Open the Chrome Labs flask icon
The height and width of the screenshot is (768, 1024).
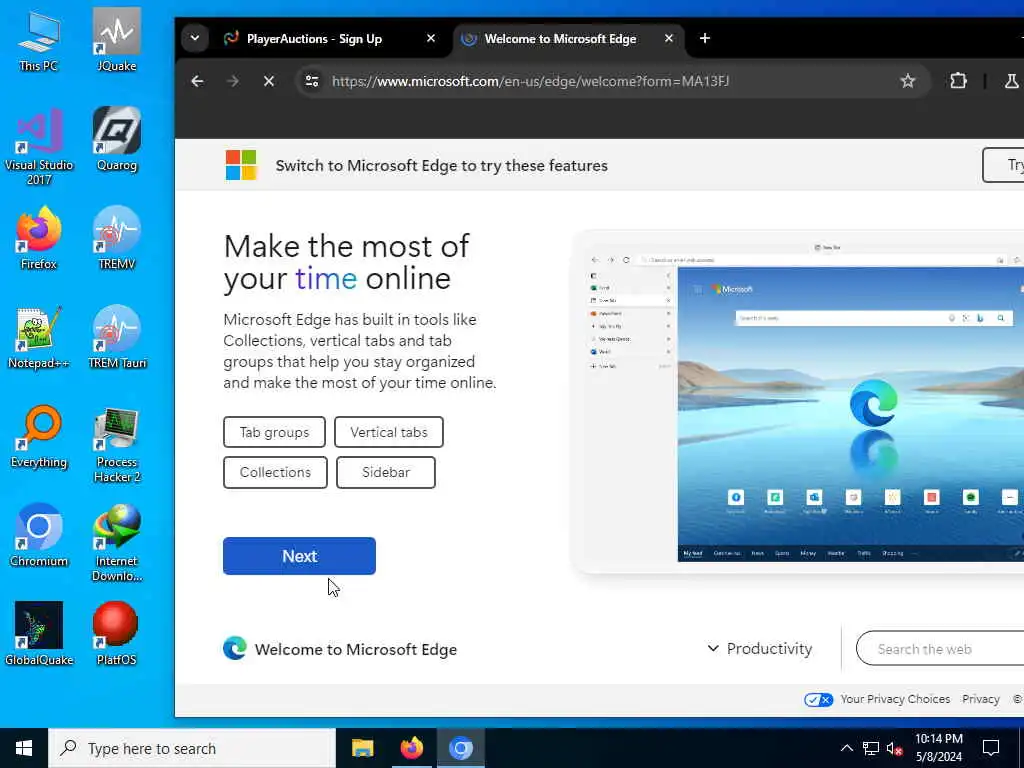[1011, 81]
